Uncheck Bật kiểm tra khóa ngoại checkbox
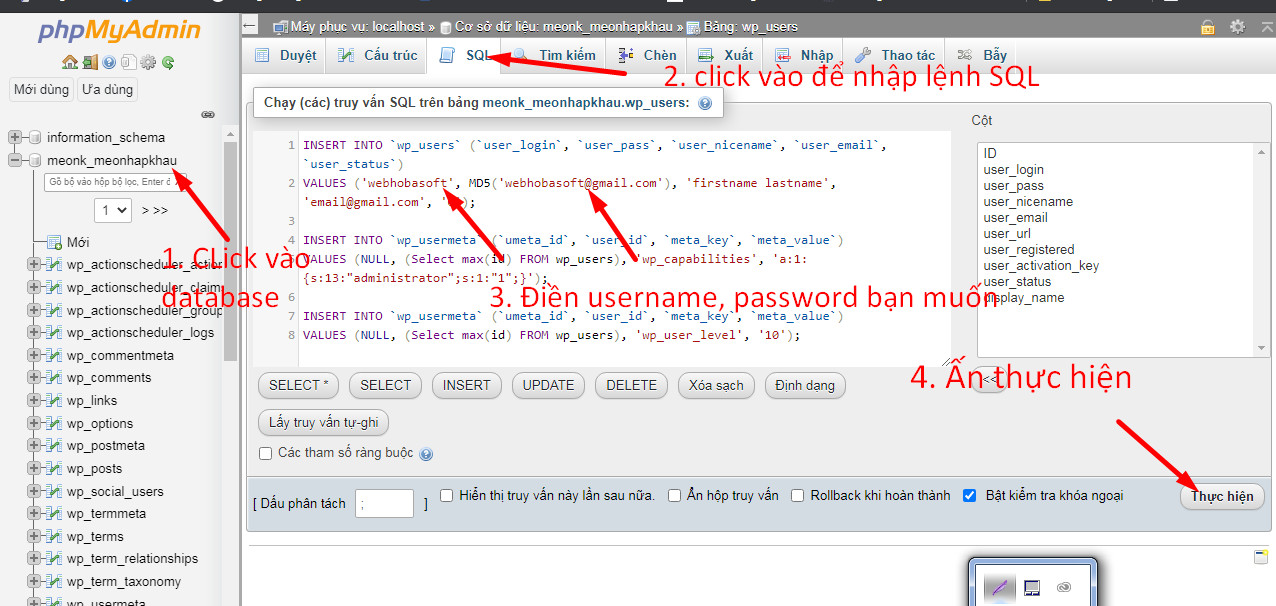 point(969,495)
